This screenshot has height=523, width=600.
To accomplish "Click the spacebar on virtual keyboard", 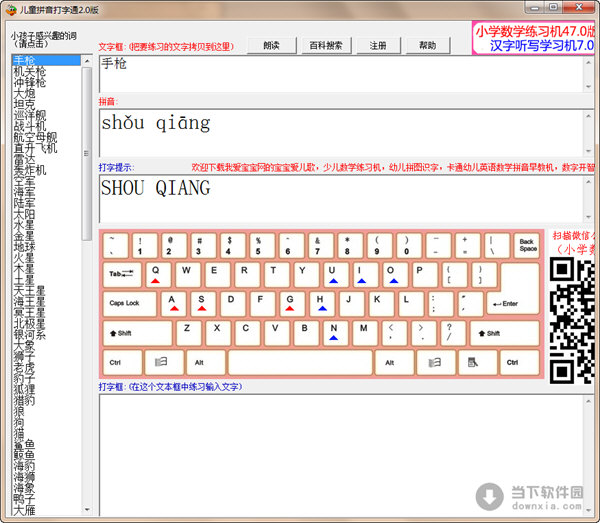I will coord(300,362).
